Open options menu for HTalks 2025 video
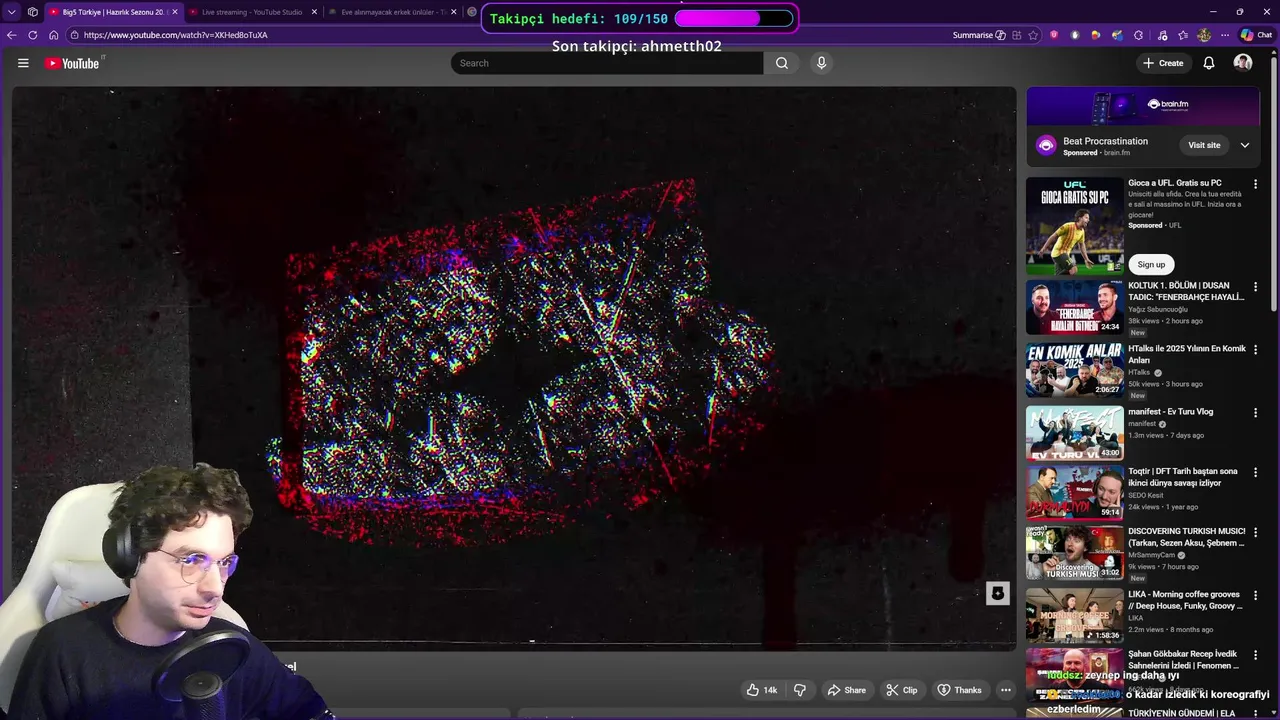This screenshot has height=720, width=1280. 1256,350
